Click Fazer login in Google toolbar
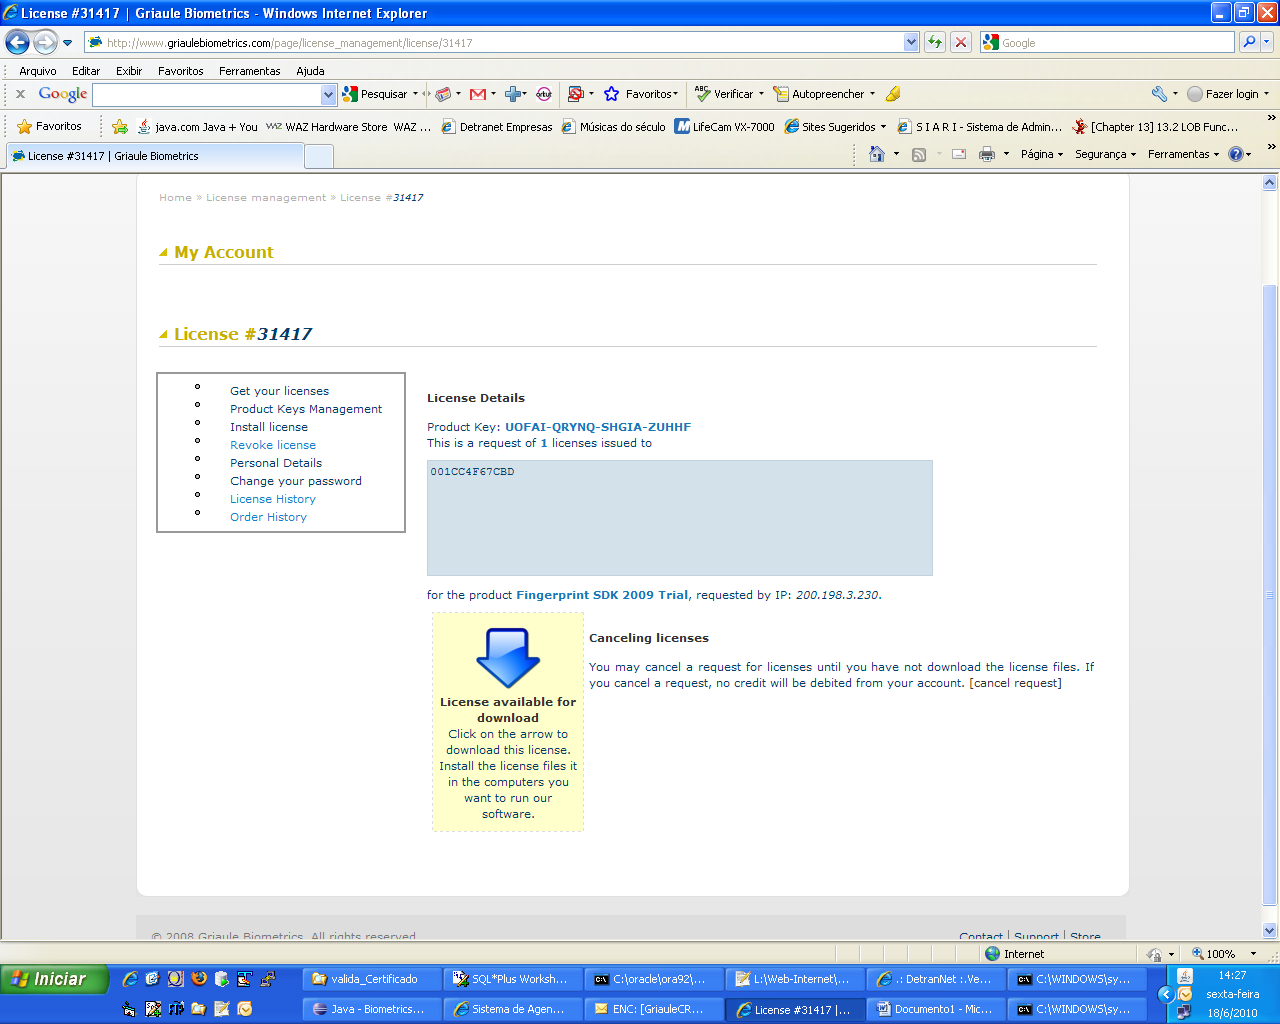This screenshot has height=1024, width=1280. coord(1228,94)
